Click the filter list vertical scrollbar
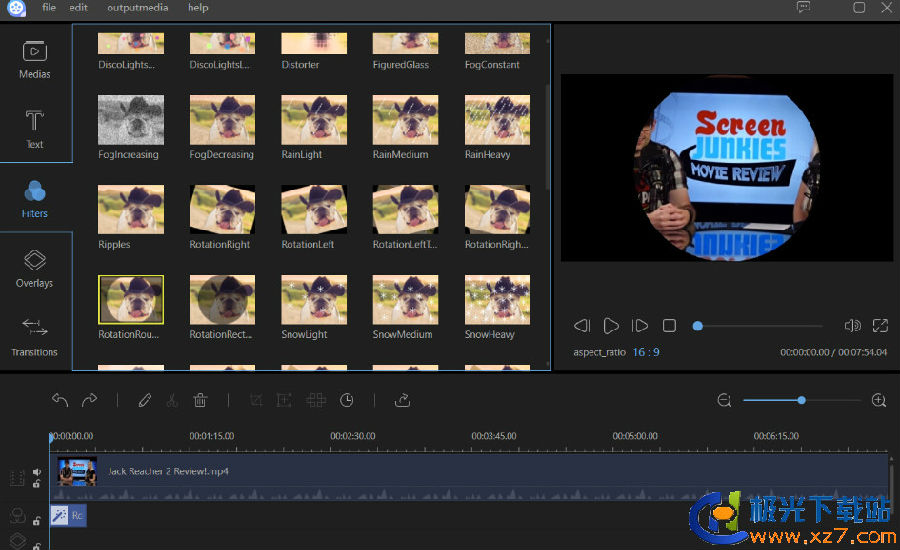This screenshot has width=900, height=550. click(547, 138)
